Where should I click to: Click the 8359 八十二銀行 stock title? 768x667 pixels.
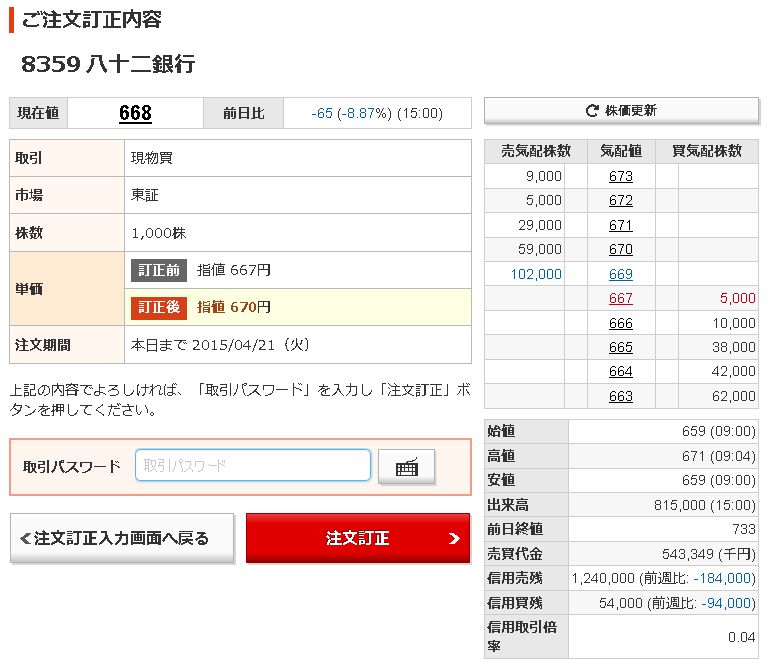tap(108, 64)
